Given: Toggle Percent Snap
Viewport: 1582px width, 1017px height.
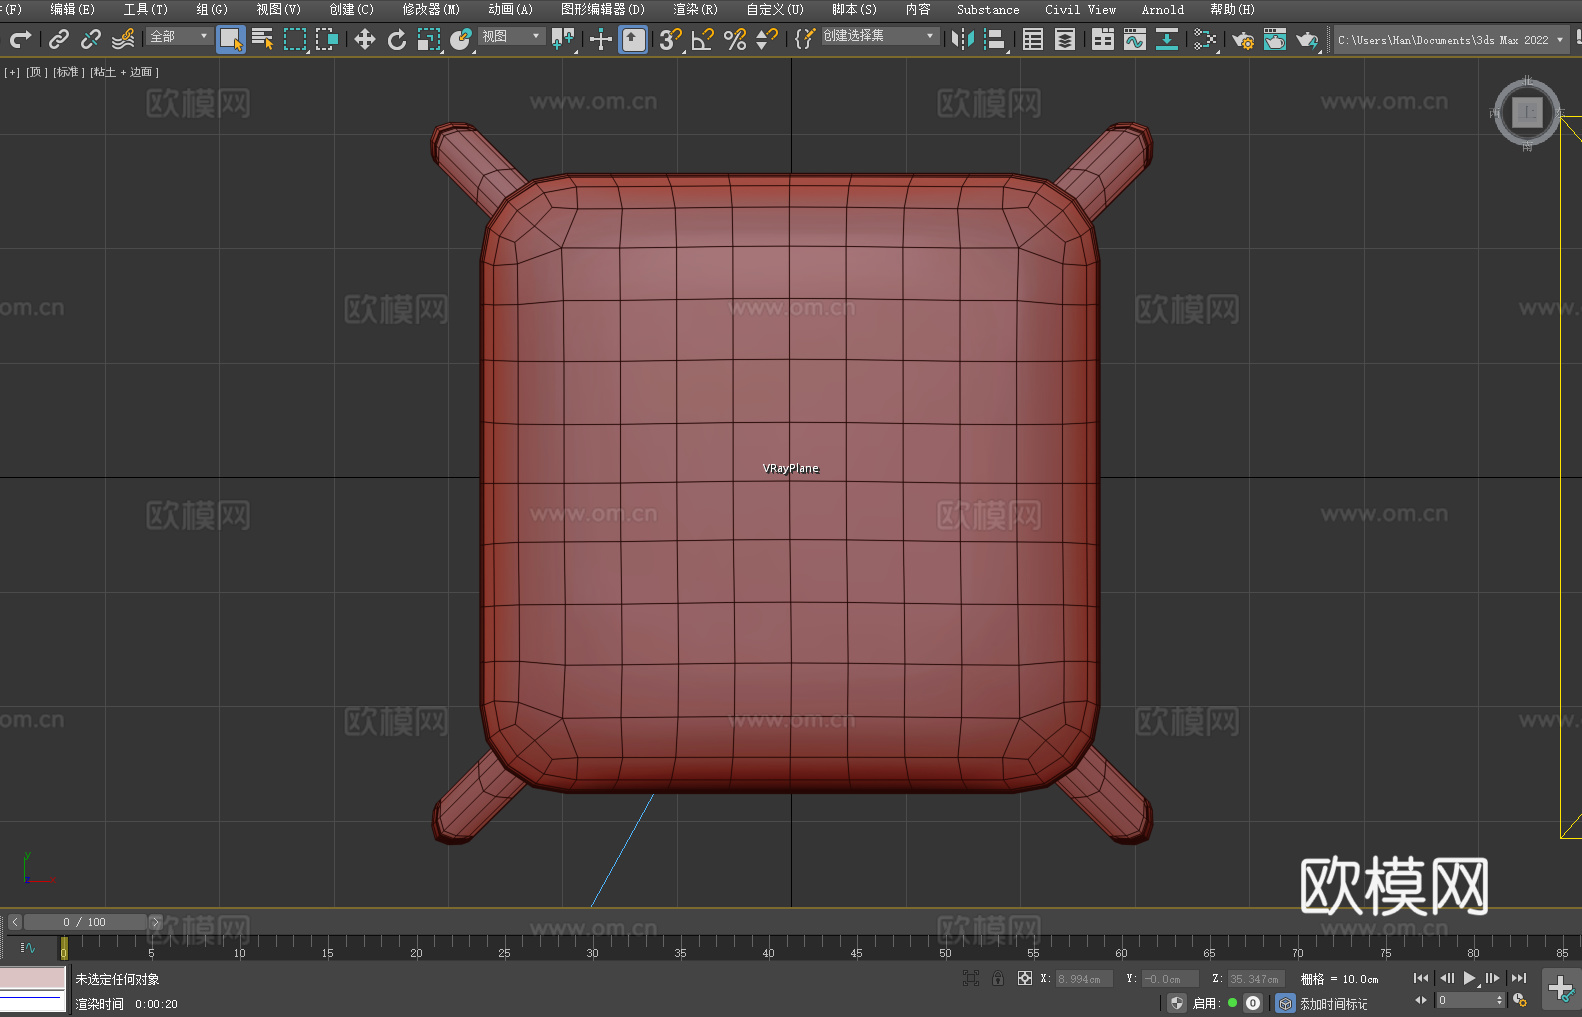Looking at the screenshot, I should 735,39.
